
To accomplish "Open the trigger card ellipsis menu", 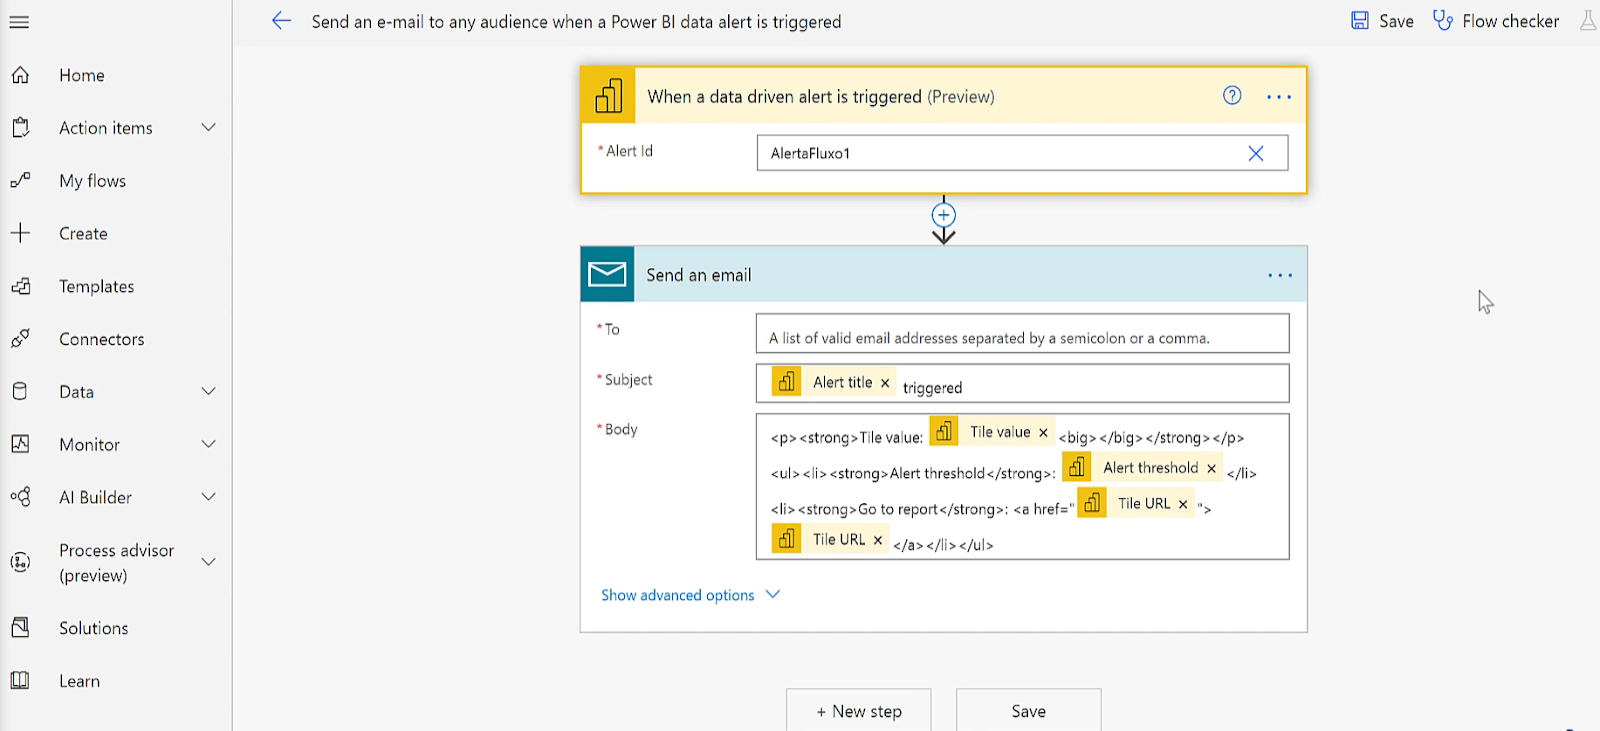I will tap(1279, 97).
